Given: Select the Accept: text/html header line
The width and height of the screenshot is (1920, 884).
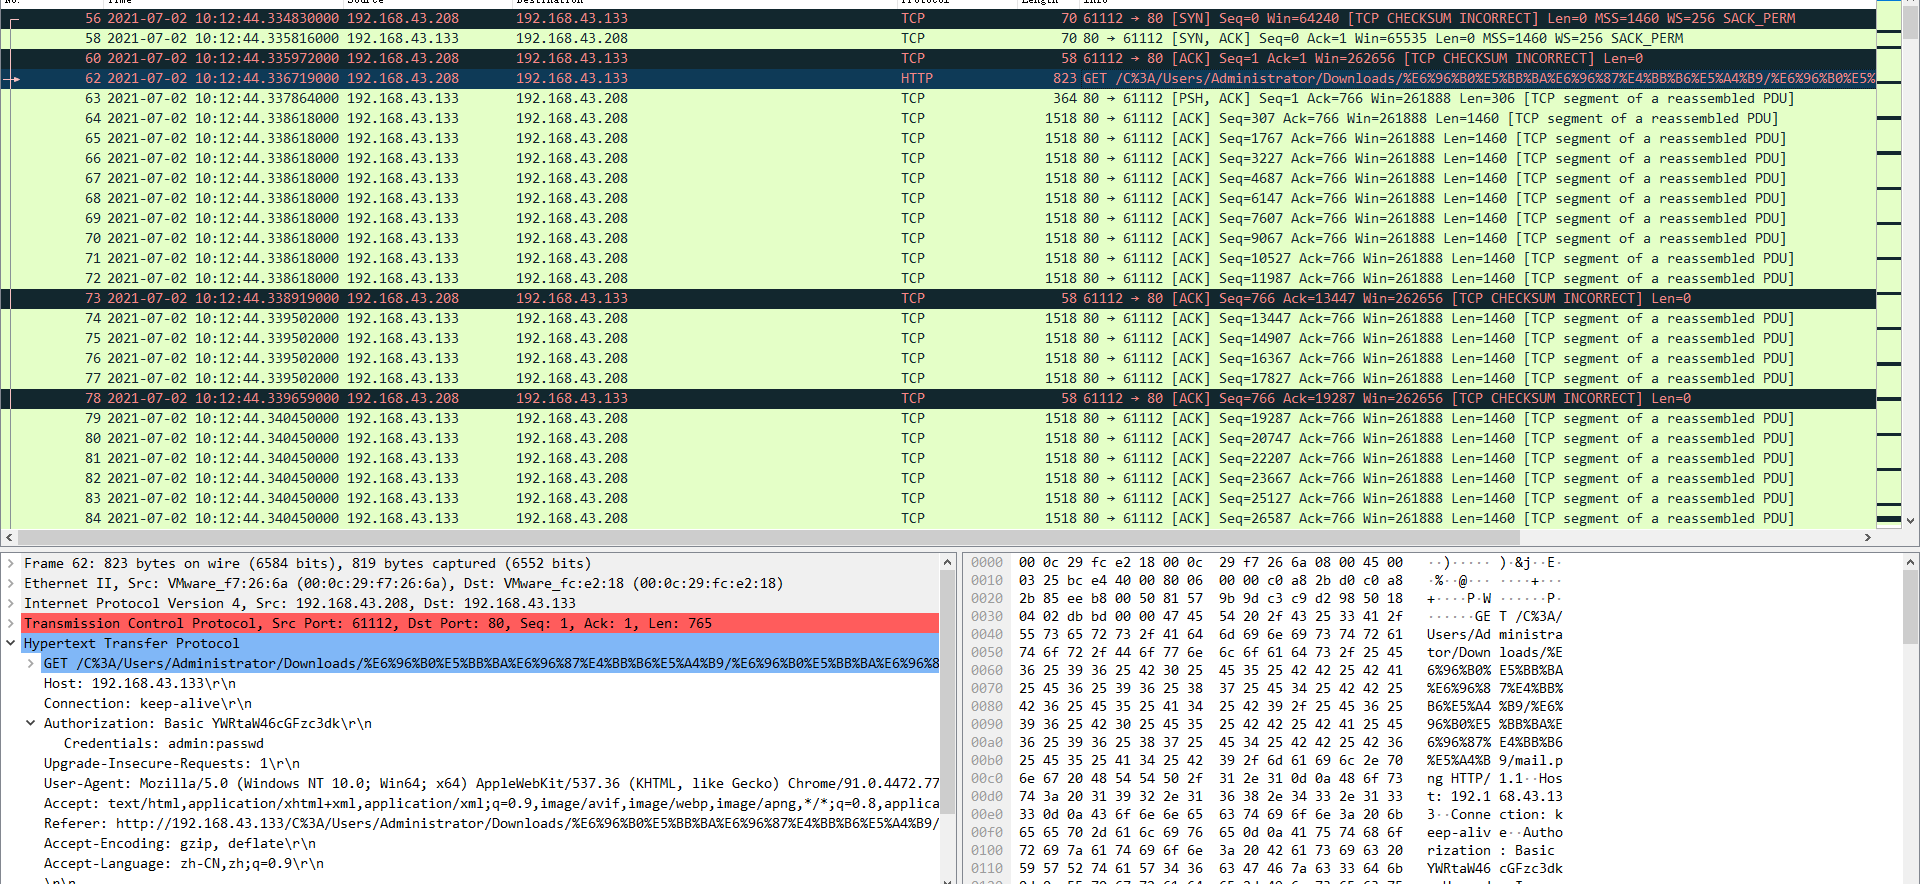Looking at the screenshot, I should coord(491,804).
